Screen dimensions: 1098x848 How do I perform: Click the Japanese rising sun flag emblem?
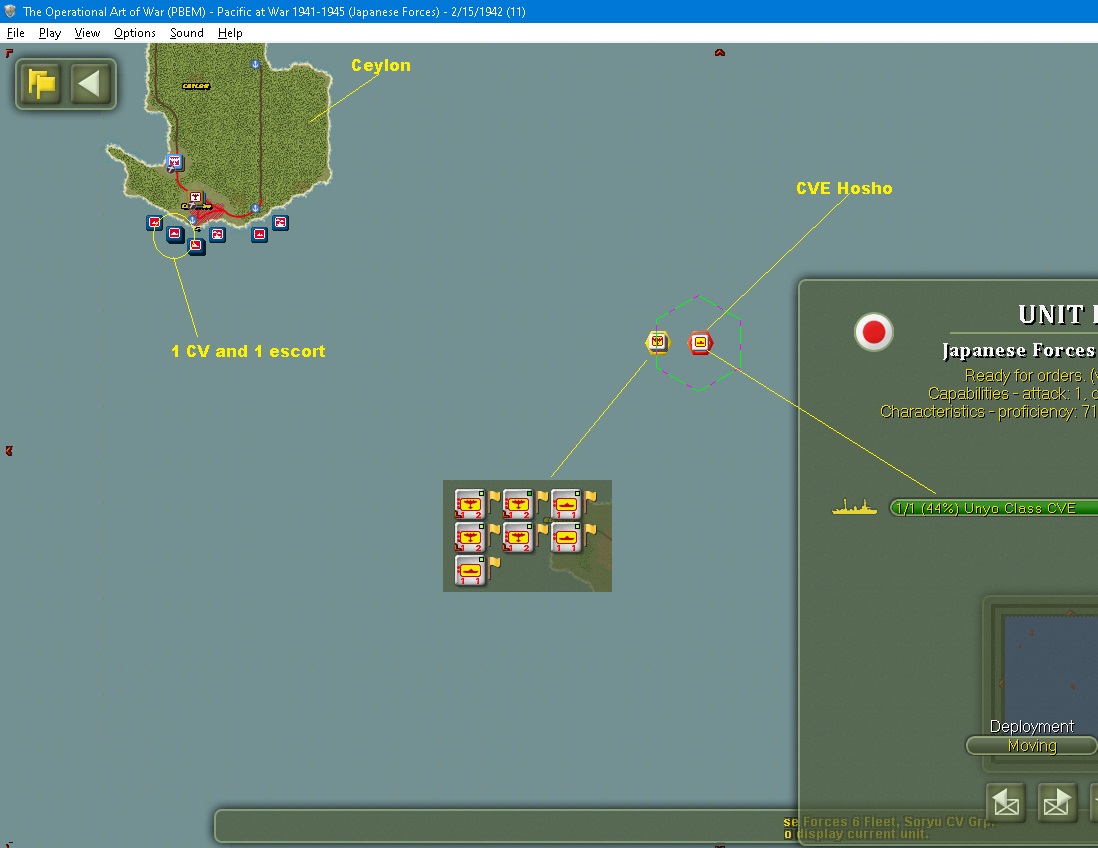click(873, 332)
